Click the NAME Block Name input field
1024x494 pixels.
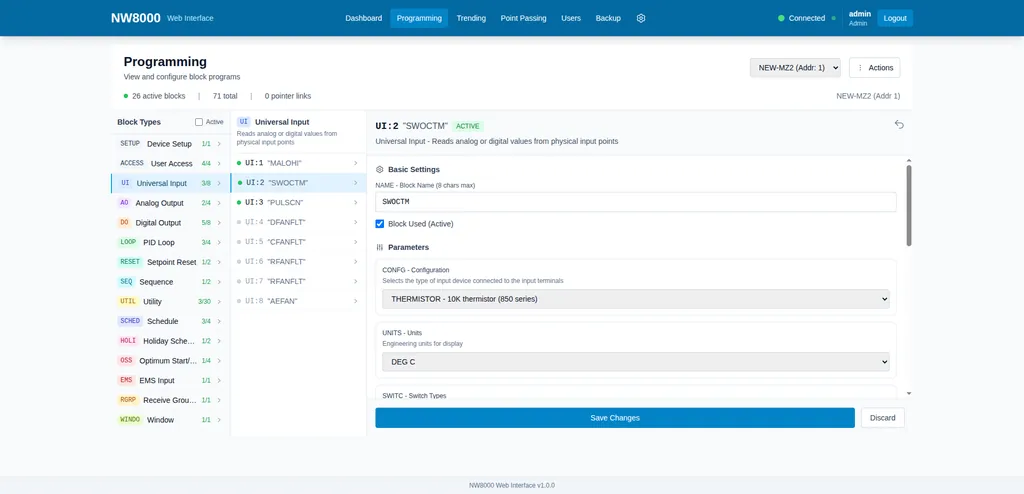tap(635, 202)
